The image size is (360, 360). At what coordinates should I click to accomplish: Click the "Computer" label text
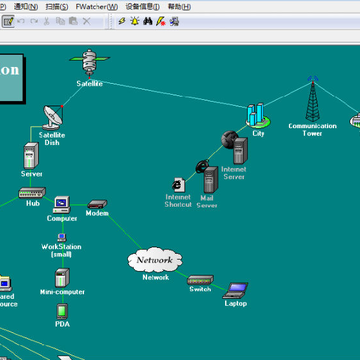click(62, 218)
